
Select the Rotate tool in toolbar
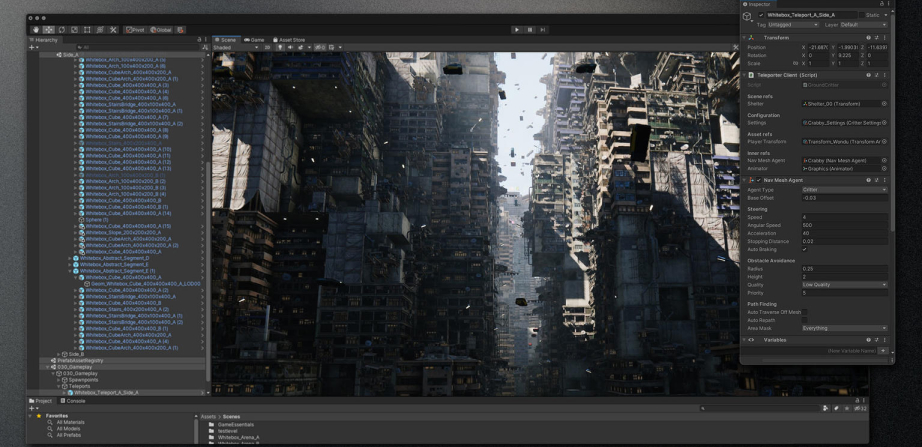coord(61,29)
